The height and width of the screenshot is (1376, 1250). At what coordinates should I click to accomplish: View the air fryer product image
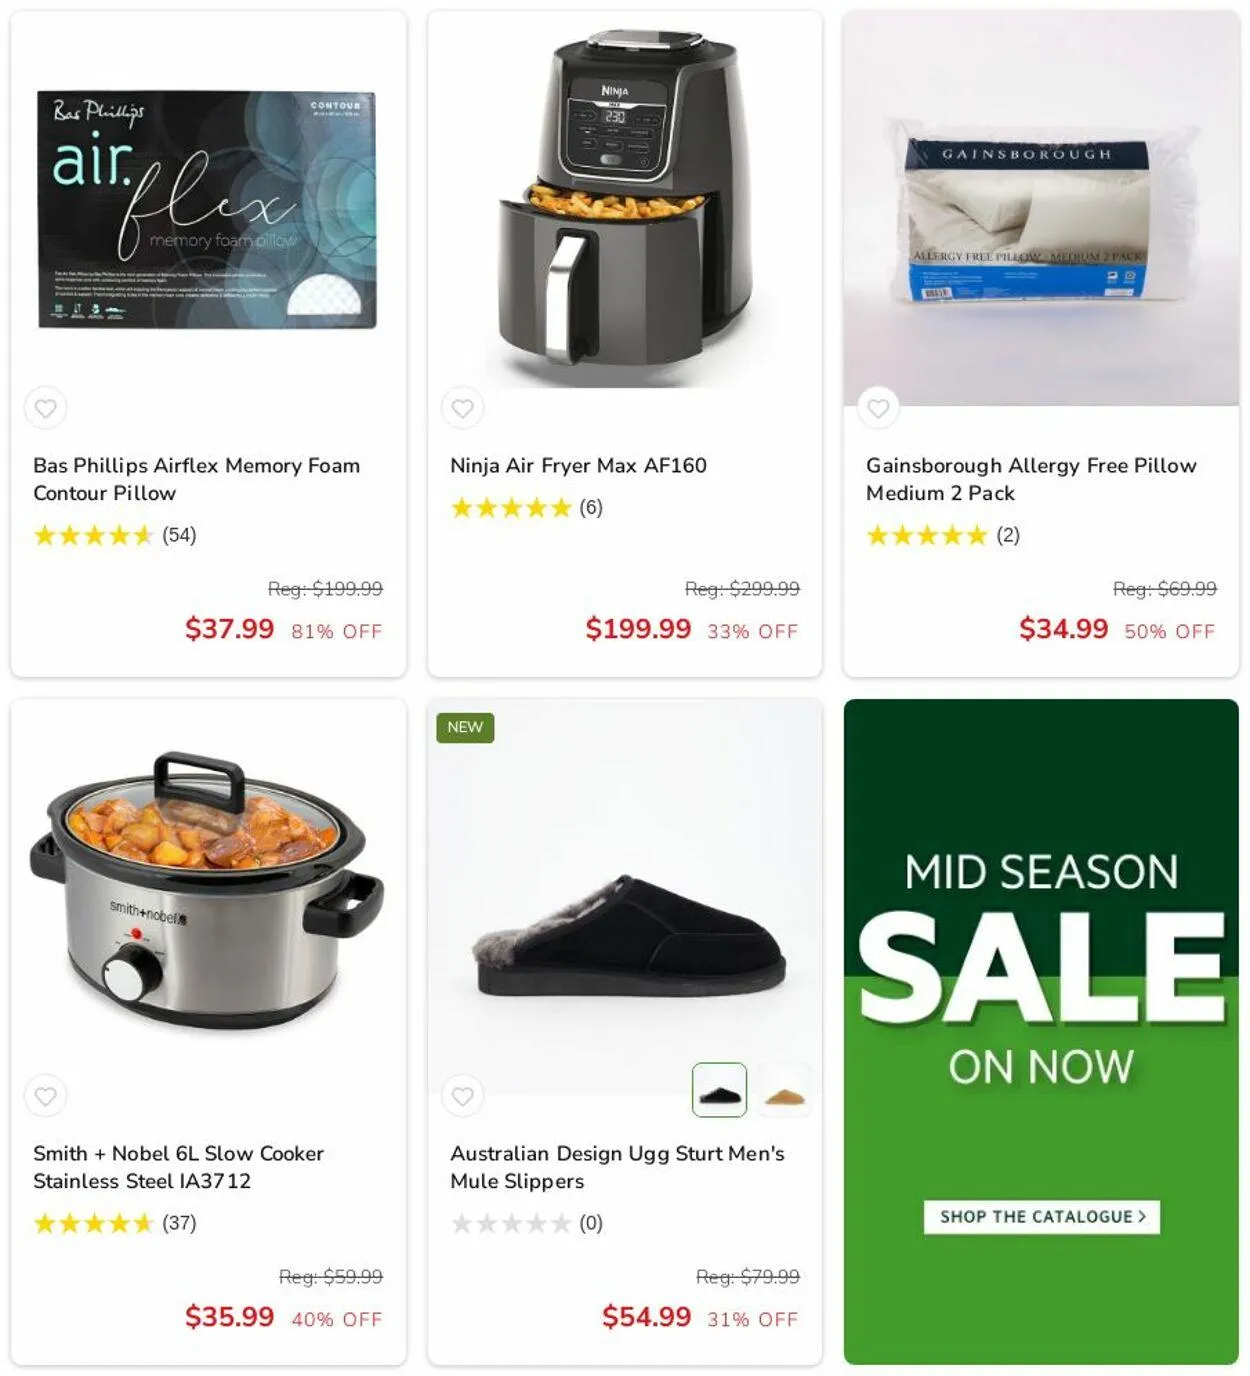pos(625,208)
